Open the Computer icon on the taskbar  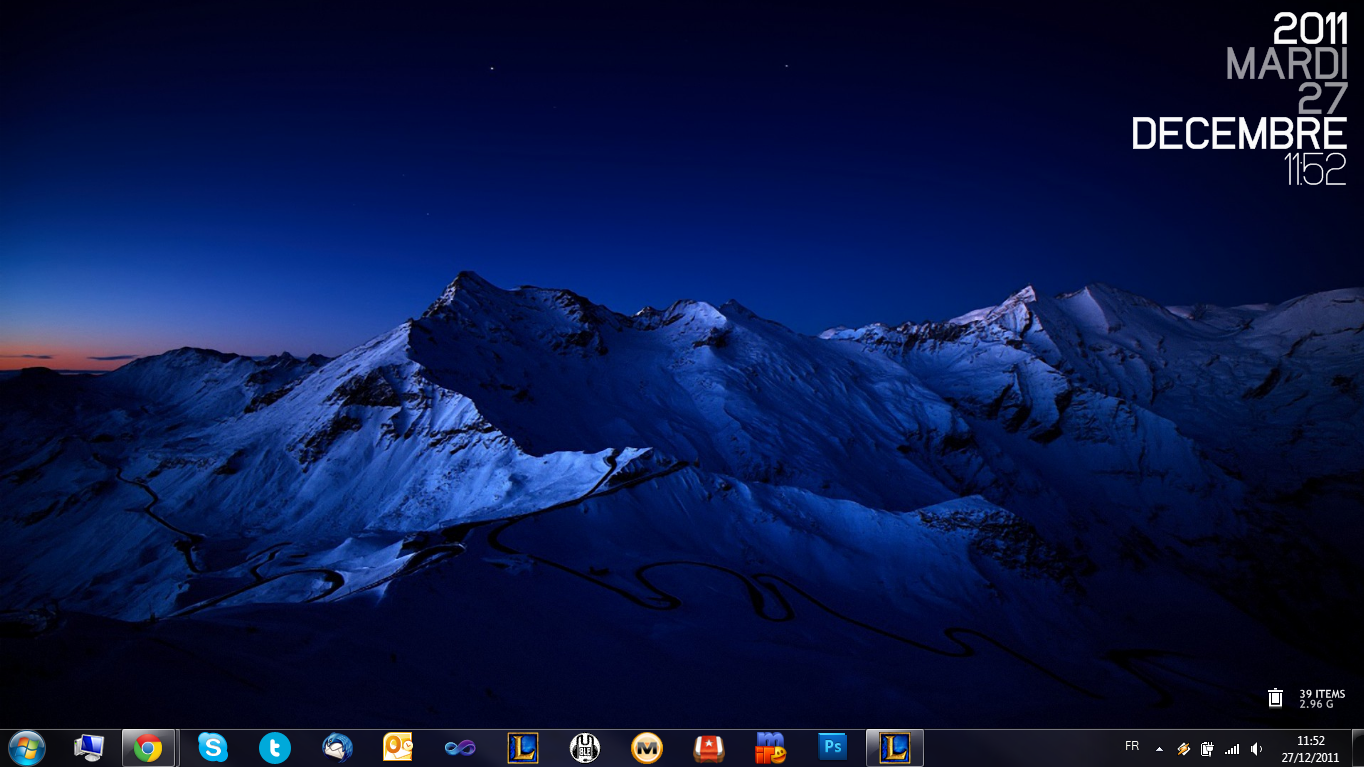[x=89, y=748]
